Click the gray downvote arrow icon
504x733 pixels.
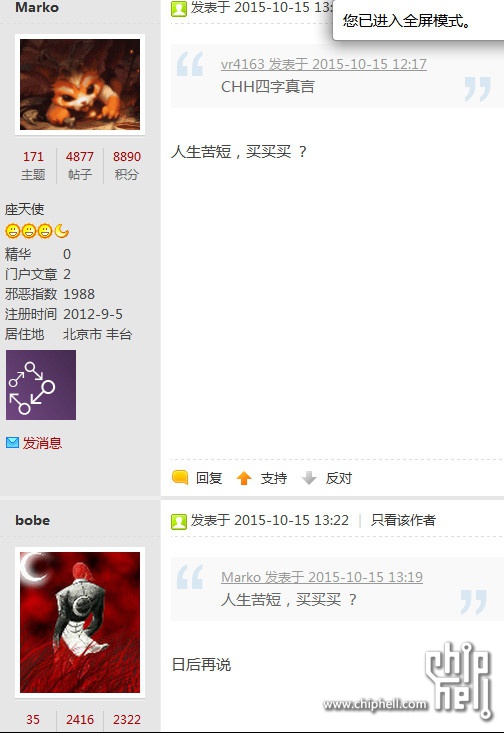tap(309, 478)
